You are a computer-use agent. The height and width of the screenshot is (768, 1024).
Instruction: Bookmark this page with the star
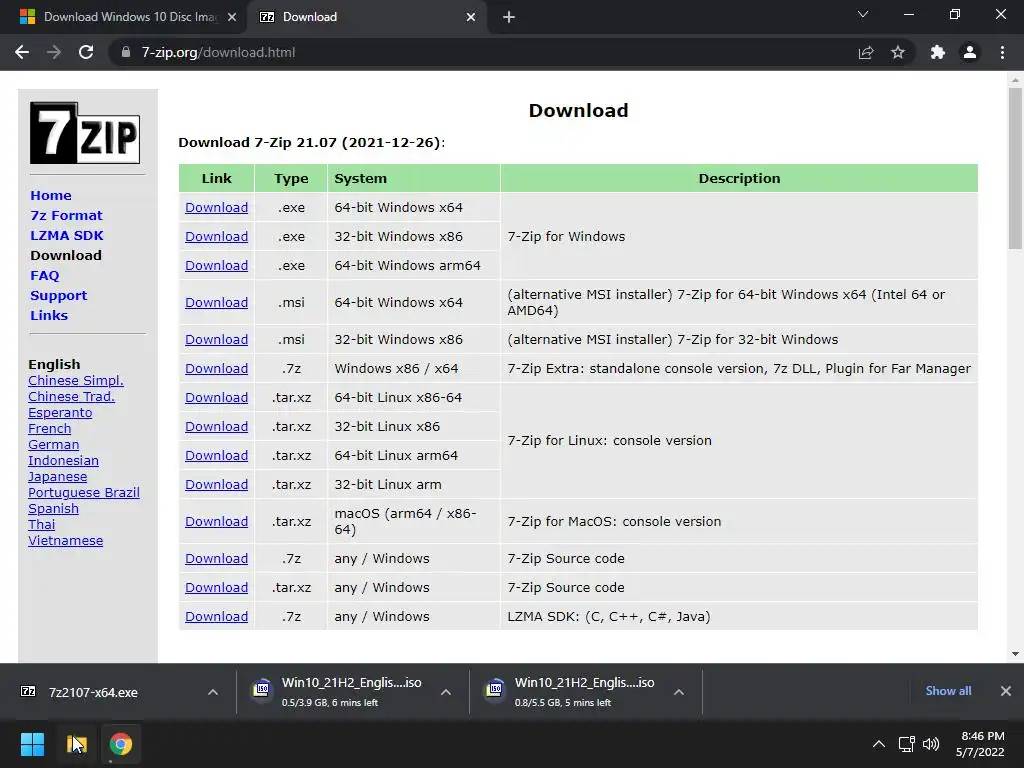[x=898, y=52]
